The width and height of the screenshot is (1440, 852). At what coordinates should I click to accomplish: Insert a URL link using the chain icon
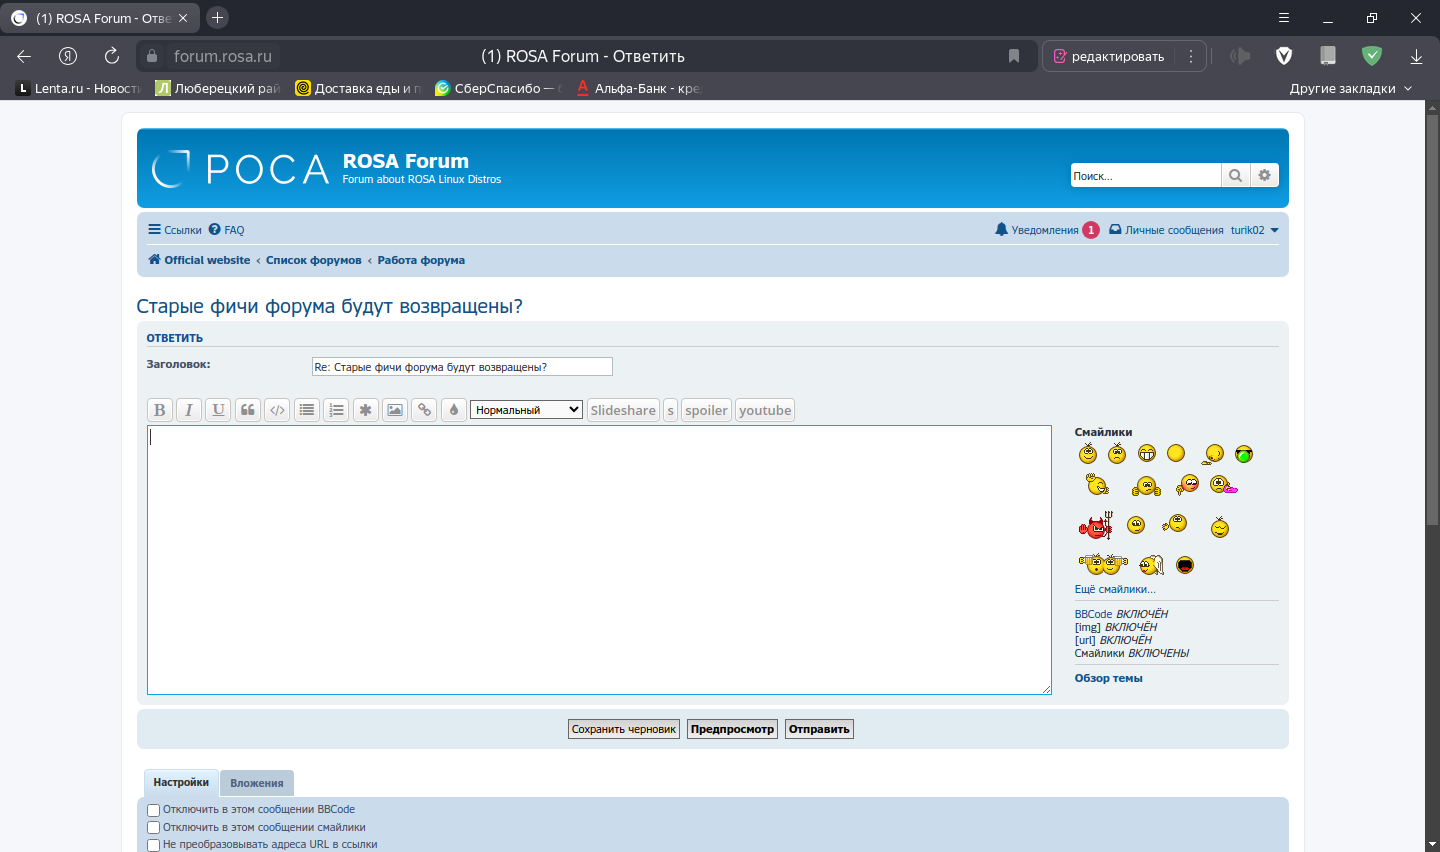(x=424, y=410)
